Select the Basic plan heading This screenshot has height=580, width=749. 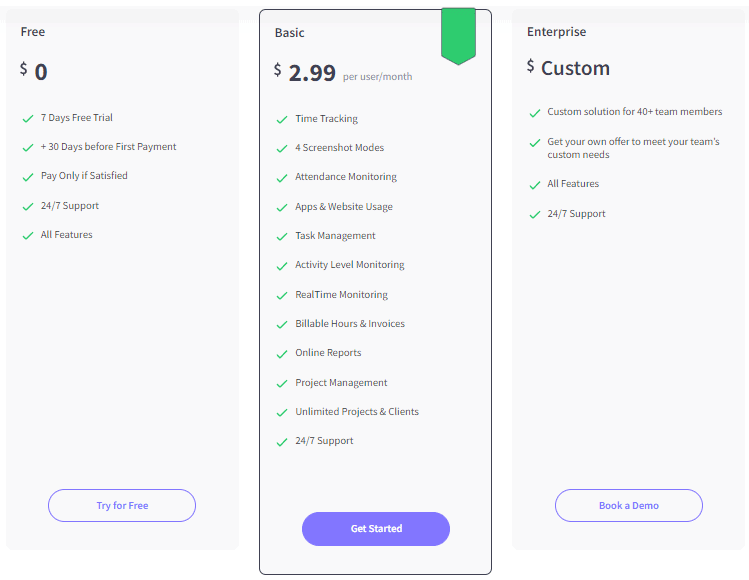(289, 32)
